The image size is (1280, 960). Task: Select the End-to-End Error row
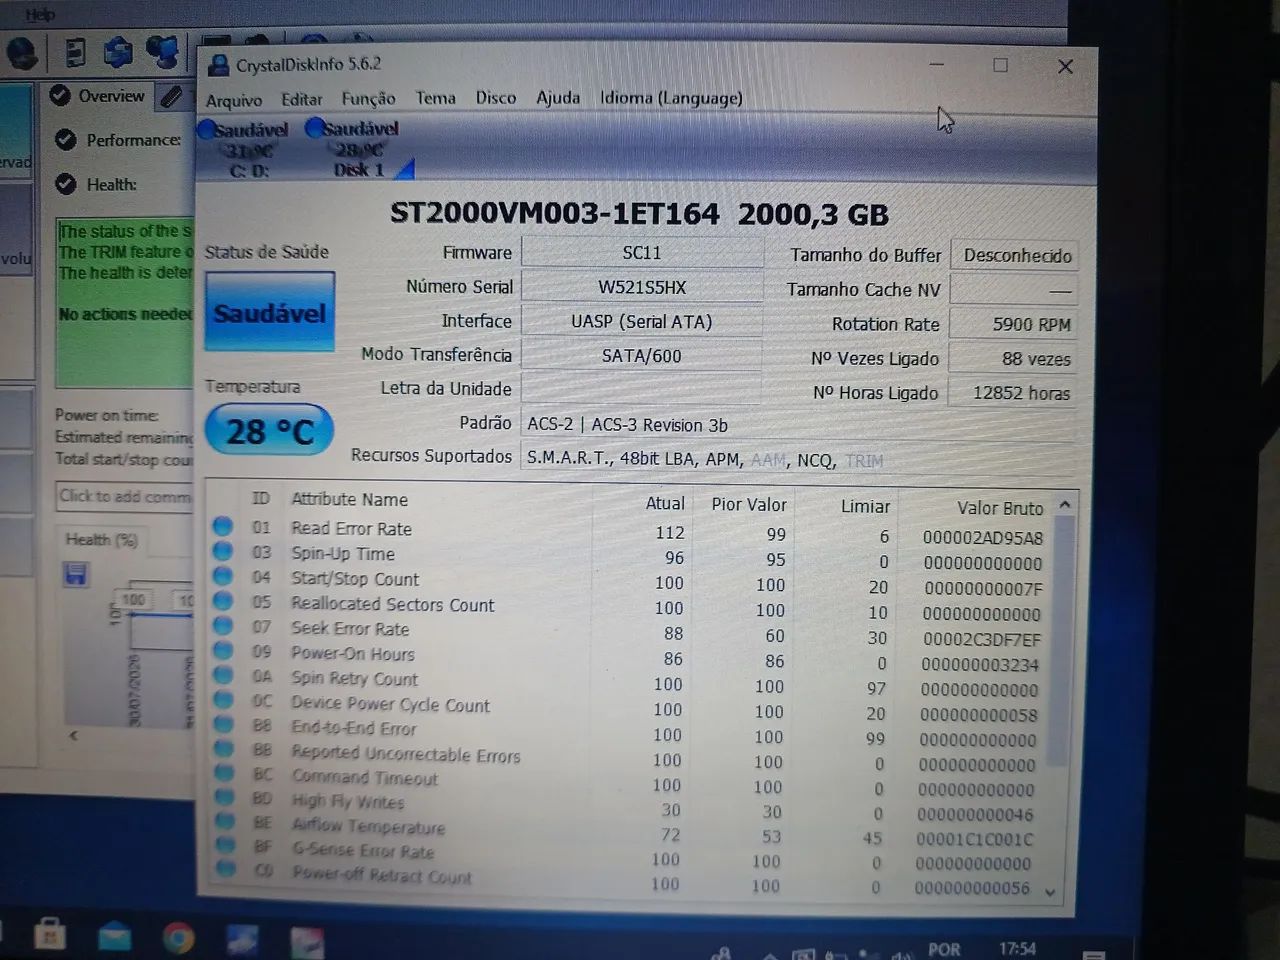point(628,732)
